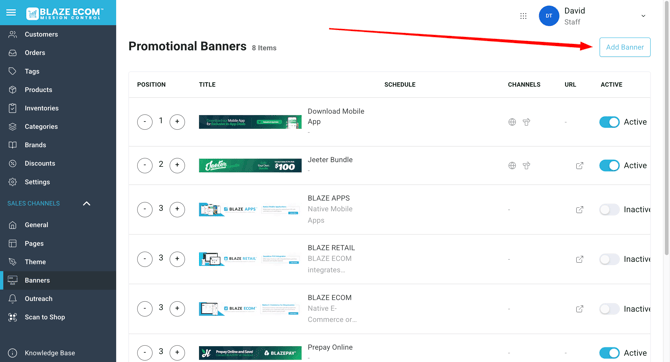
Task: Open the Prepay Online BlazePay banner thumbnail
Action: tap(250, 353)
